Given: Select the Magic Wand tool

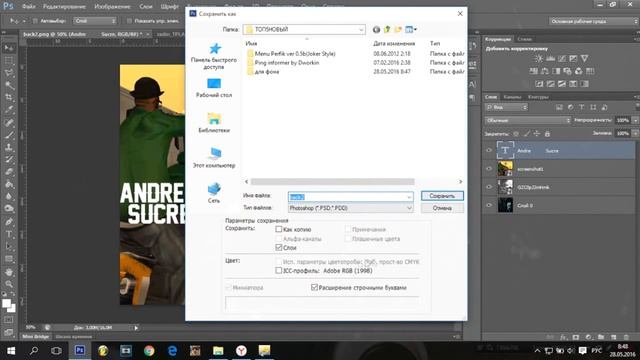Looking at the screenshot, I should (9, 85).
